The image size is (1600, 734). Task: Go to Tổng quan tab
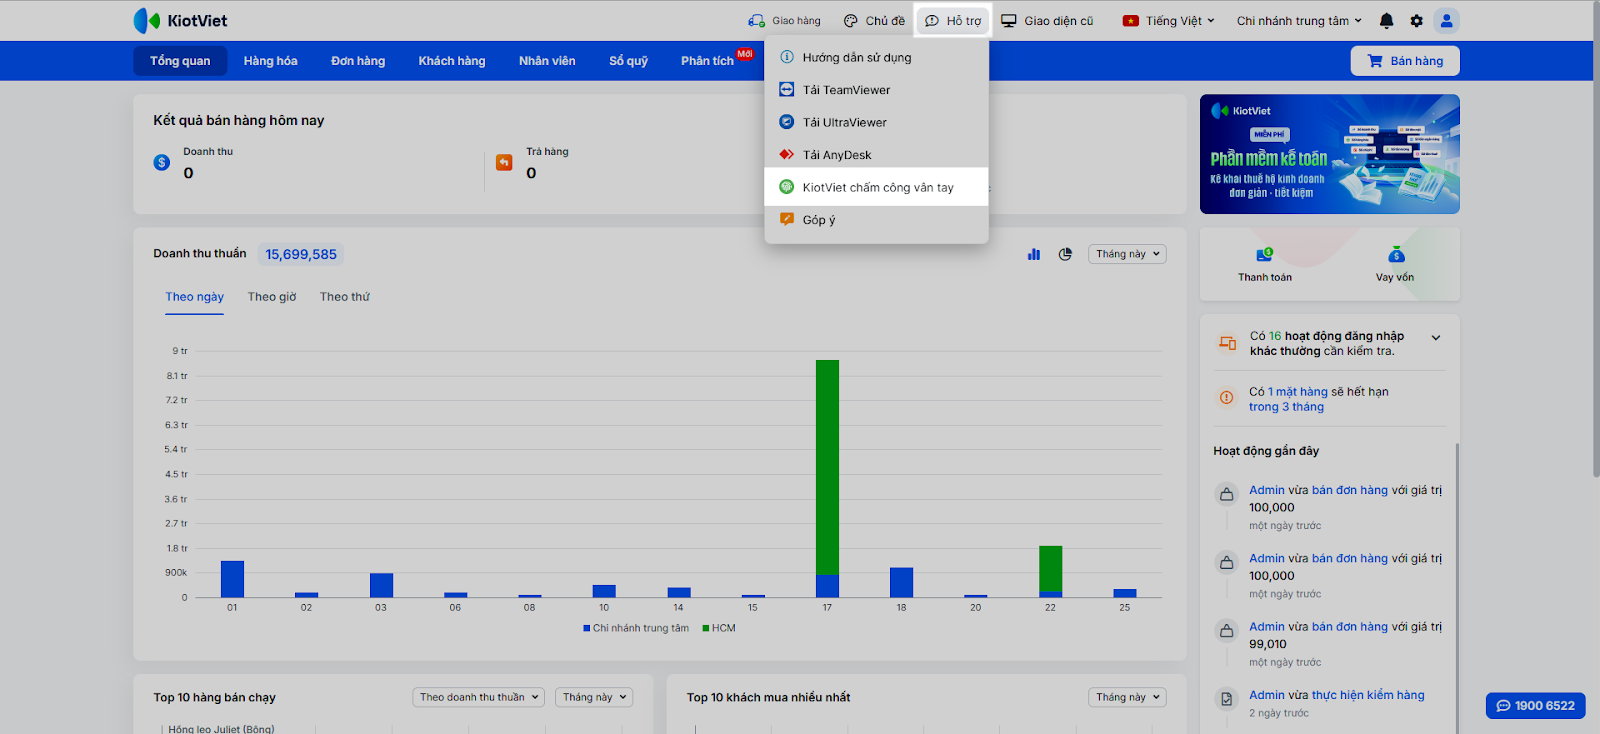pos(180,61)
